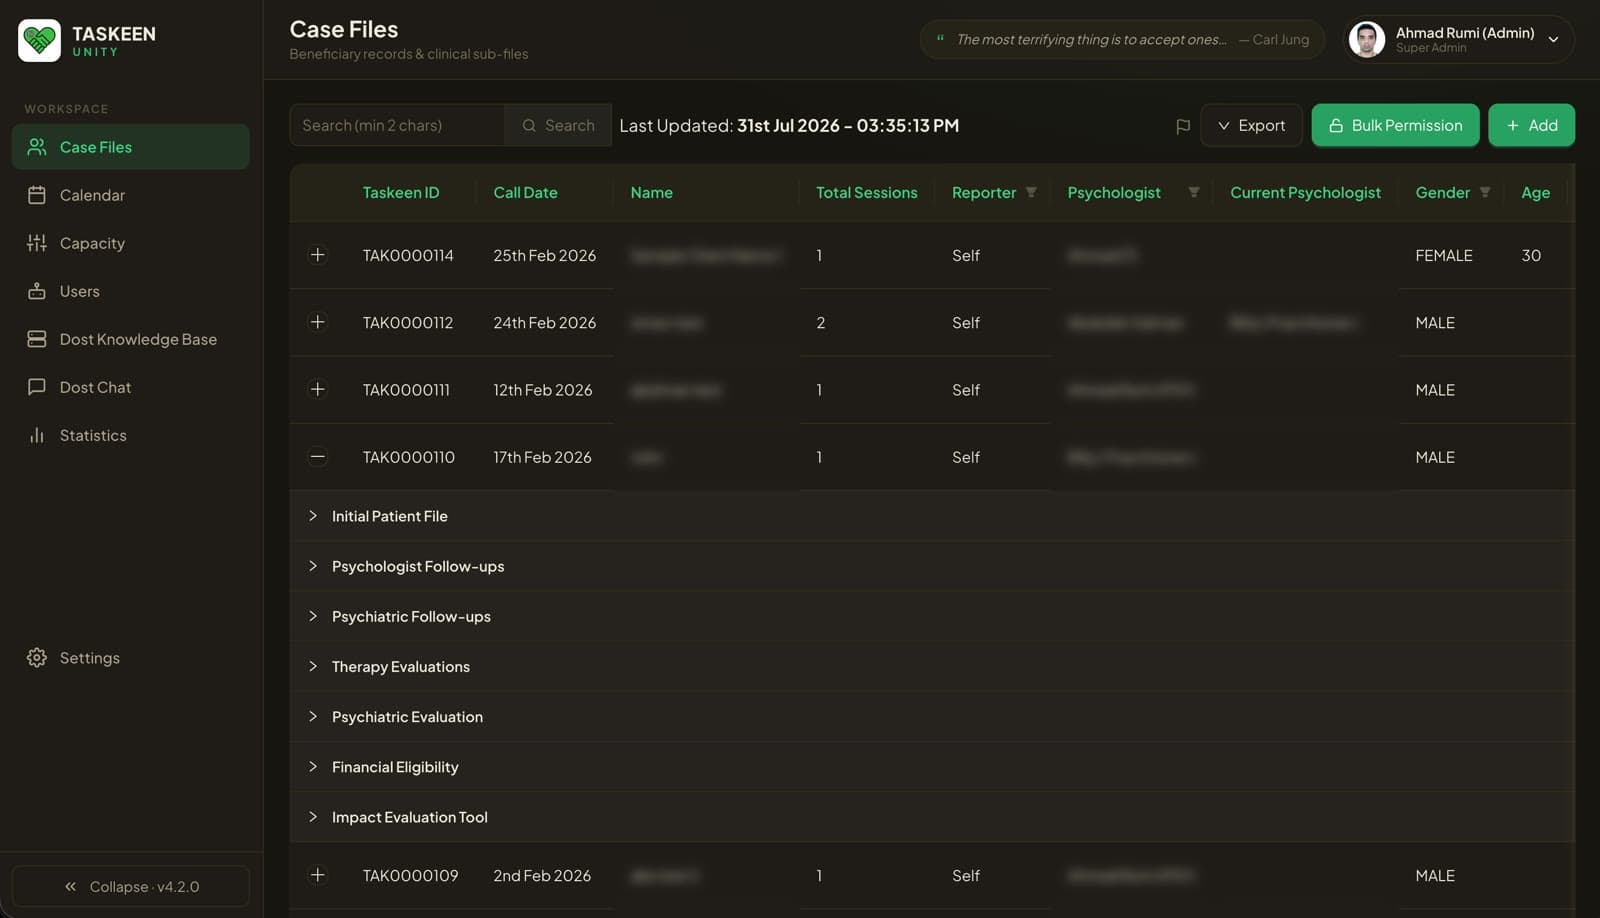
Task: Click the Current Psychologist column header
Action: click(x=1305, y=192)
